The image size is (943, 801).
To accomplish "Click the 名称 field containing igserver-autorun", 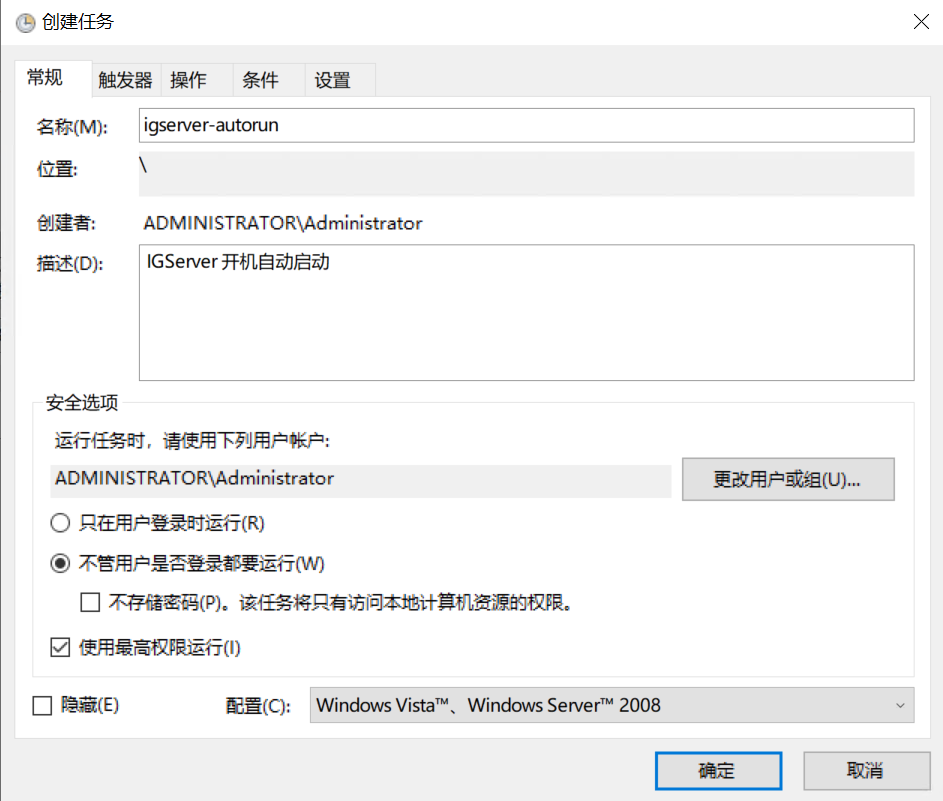I will coord(526,125).
